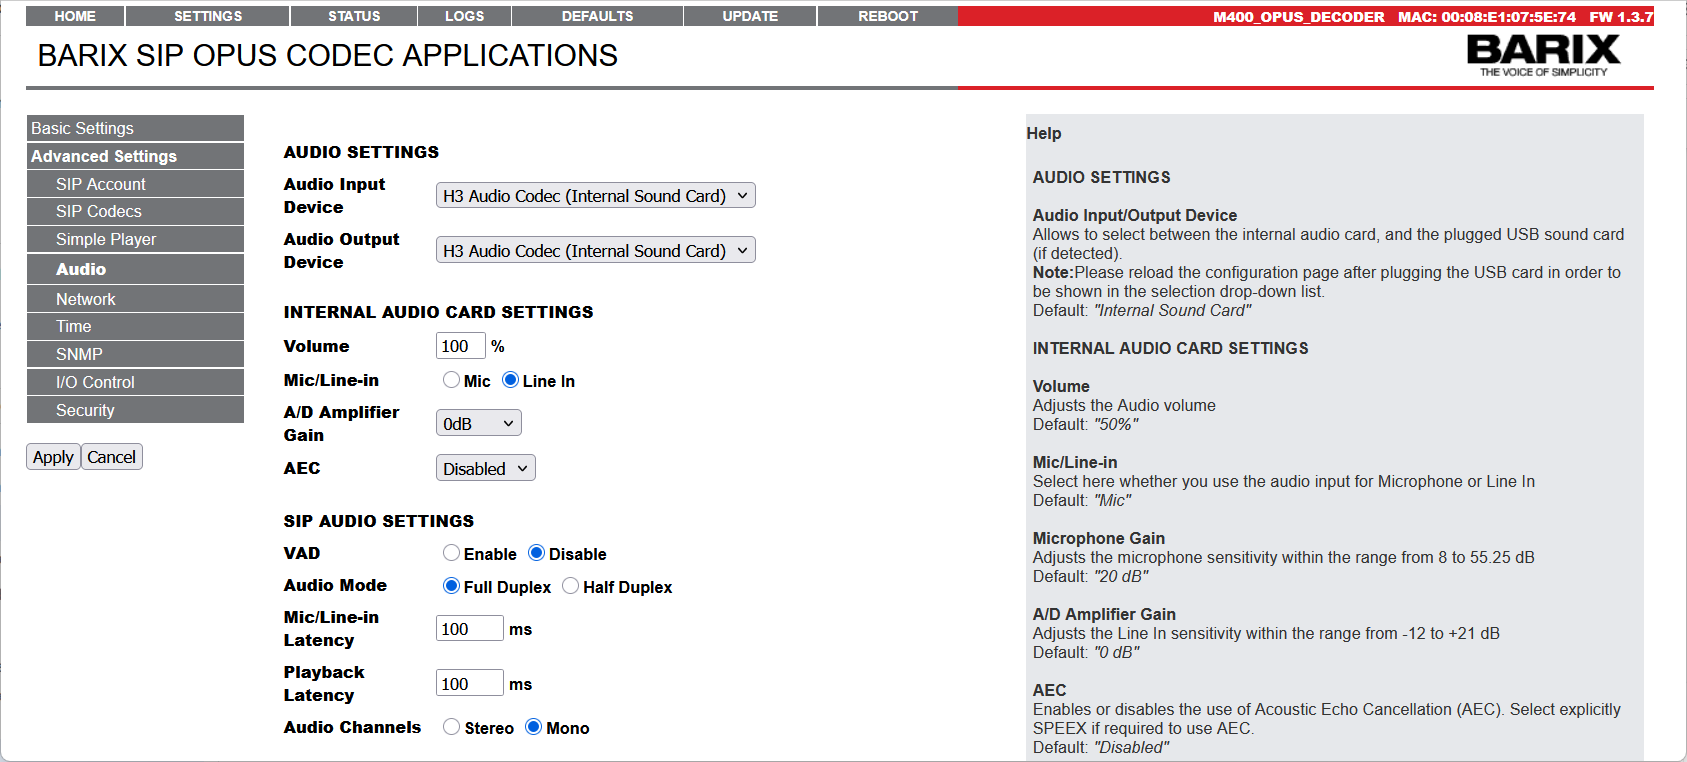Click the Playback Latency input field
The width and height of the screenshot is (1687, 762).
point(470,684)
